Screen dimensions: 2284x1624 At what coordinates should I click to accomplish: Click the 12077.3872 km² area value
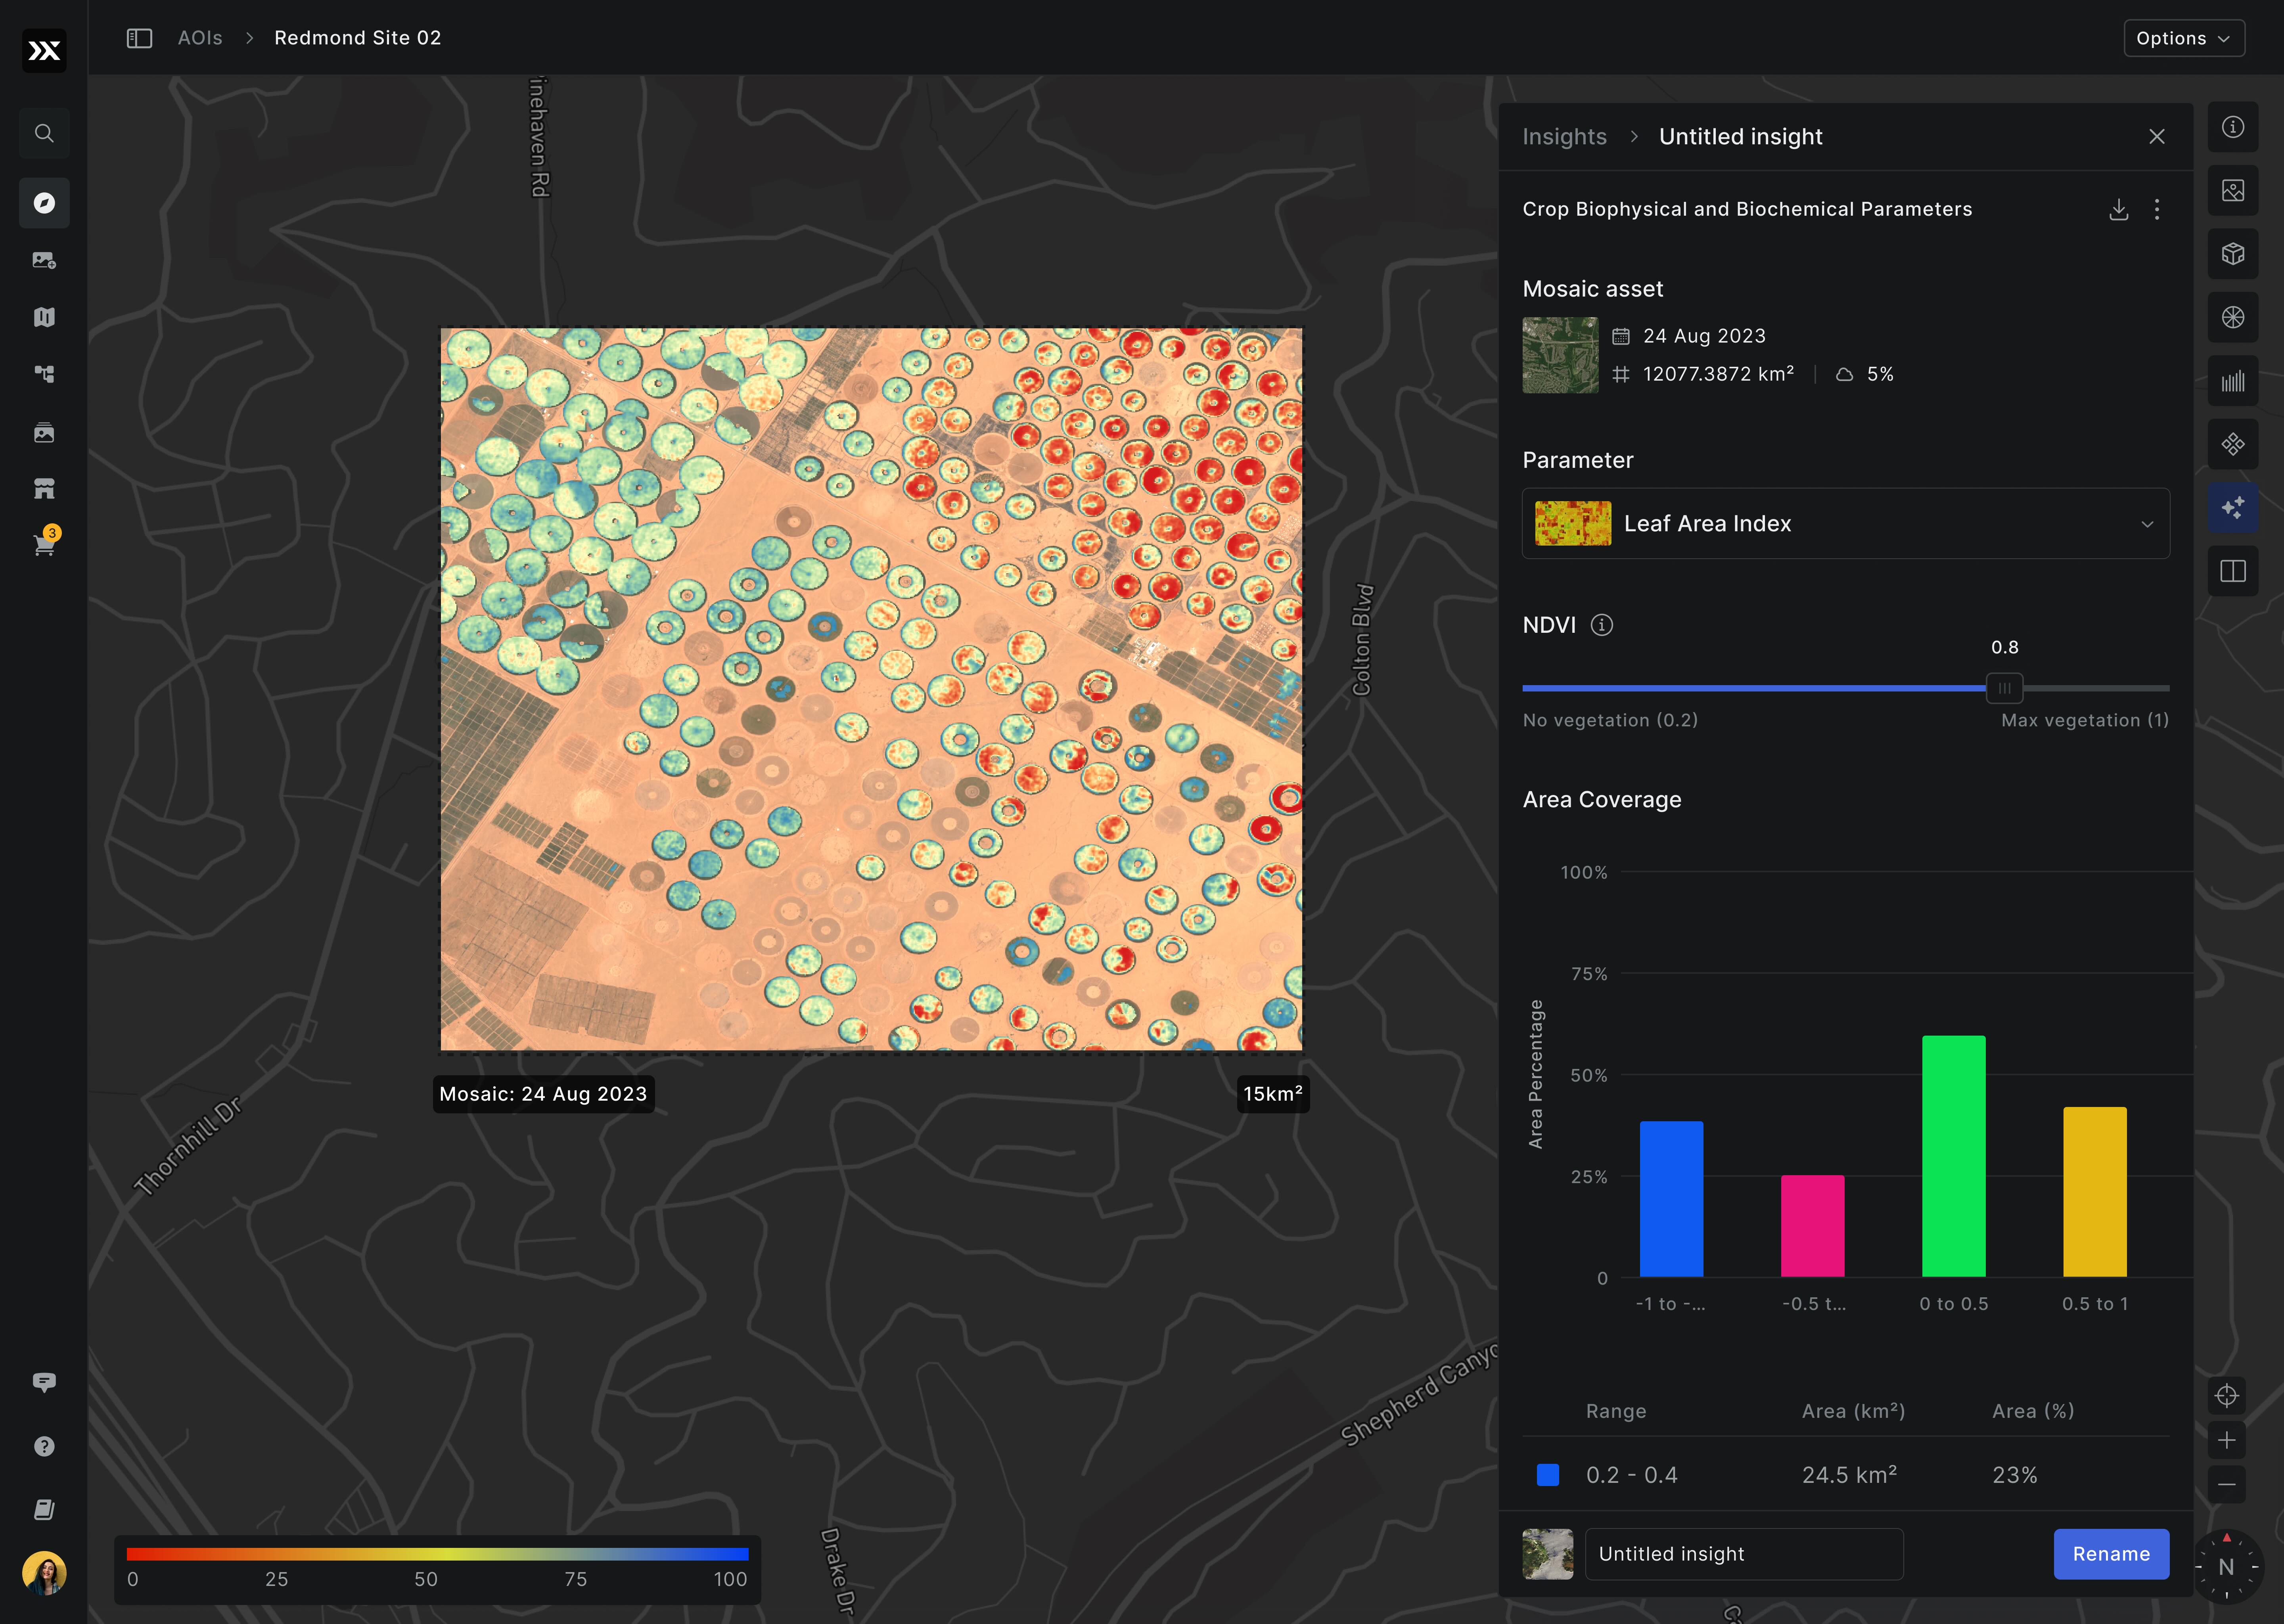pyautogui.click(x=1718, y=374)
